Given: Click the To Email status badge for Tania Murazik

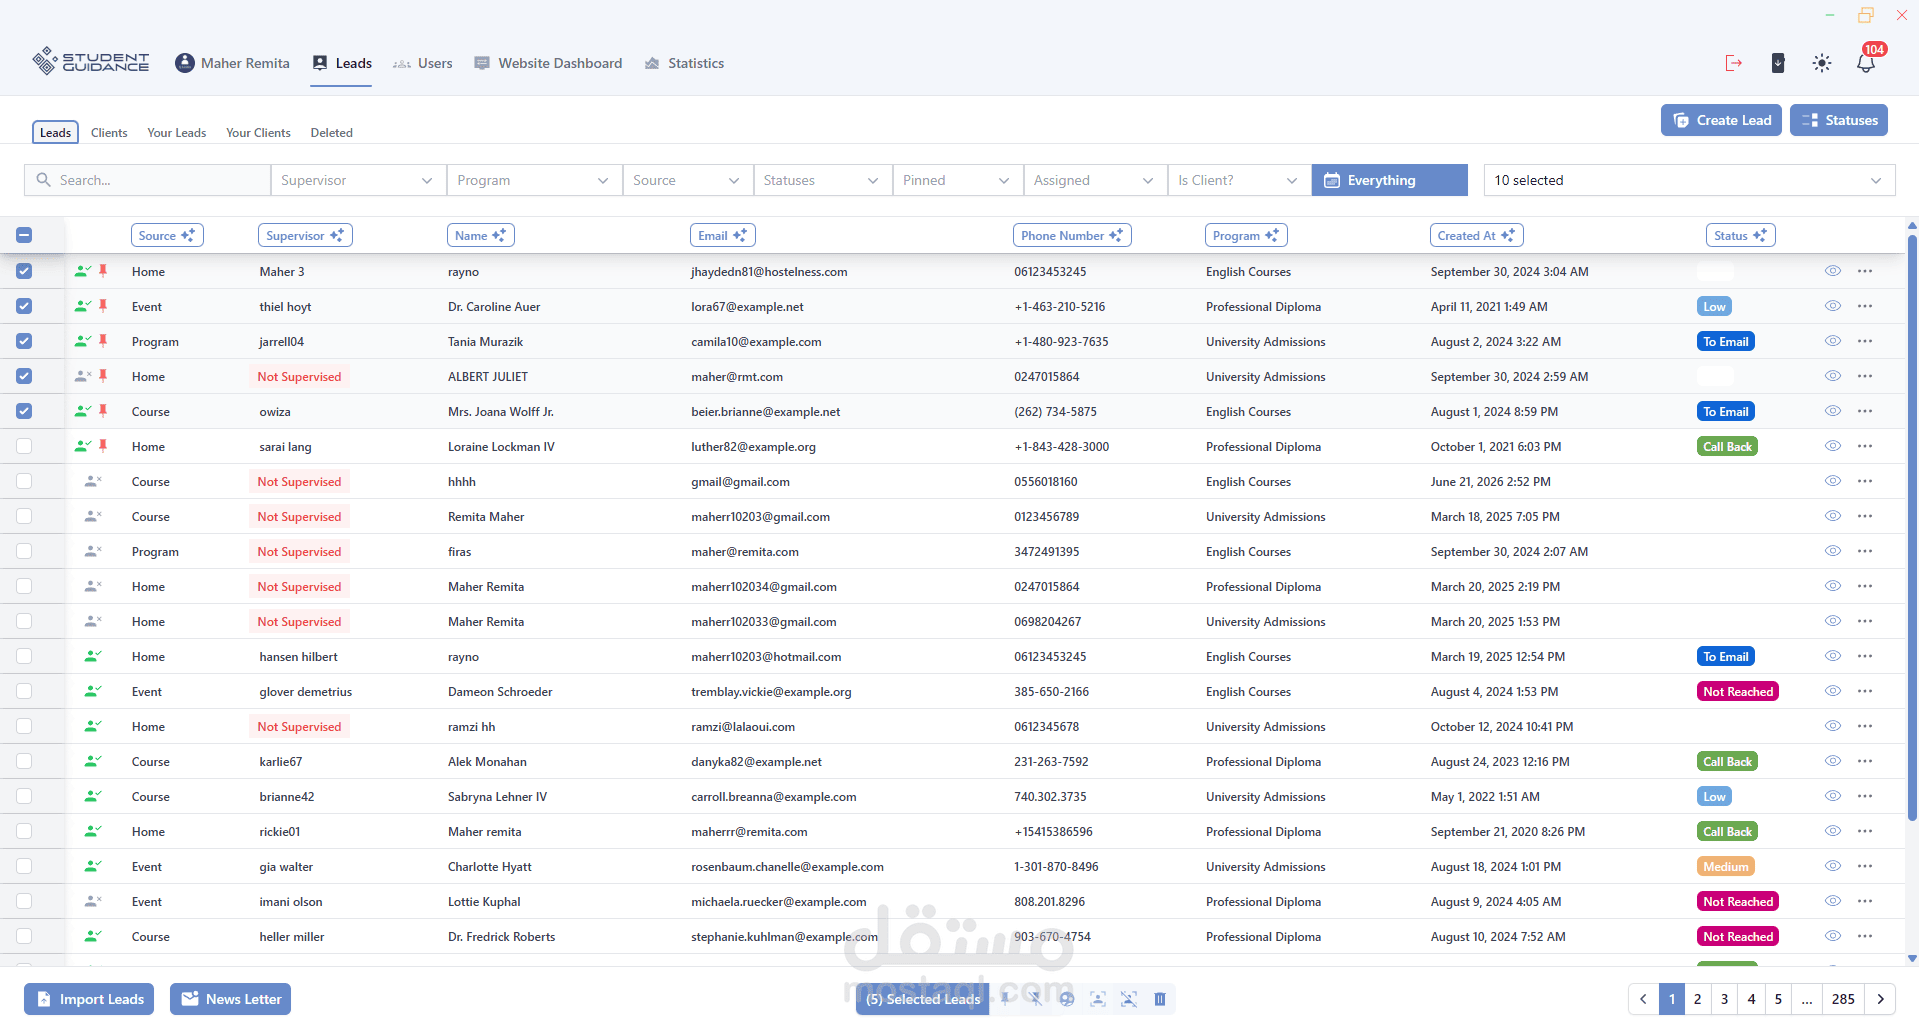Looking at the screenshot, I should click(x=1726, y=341).
